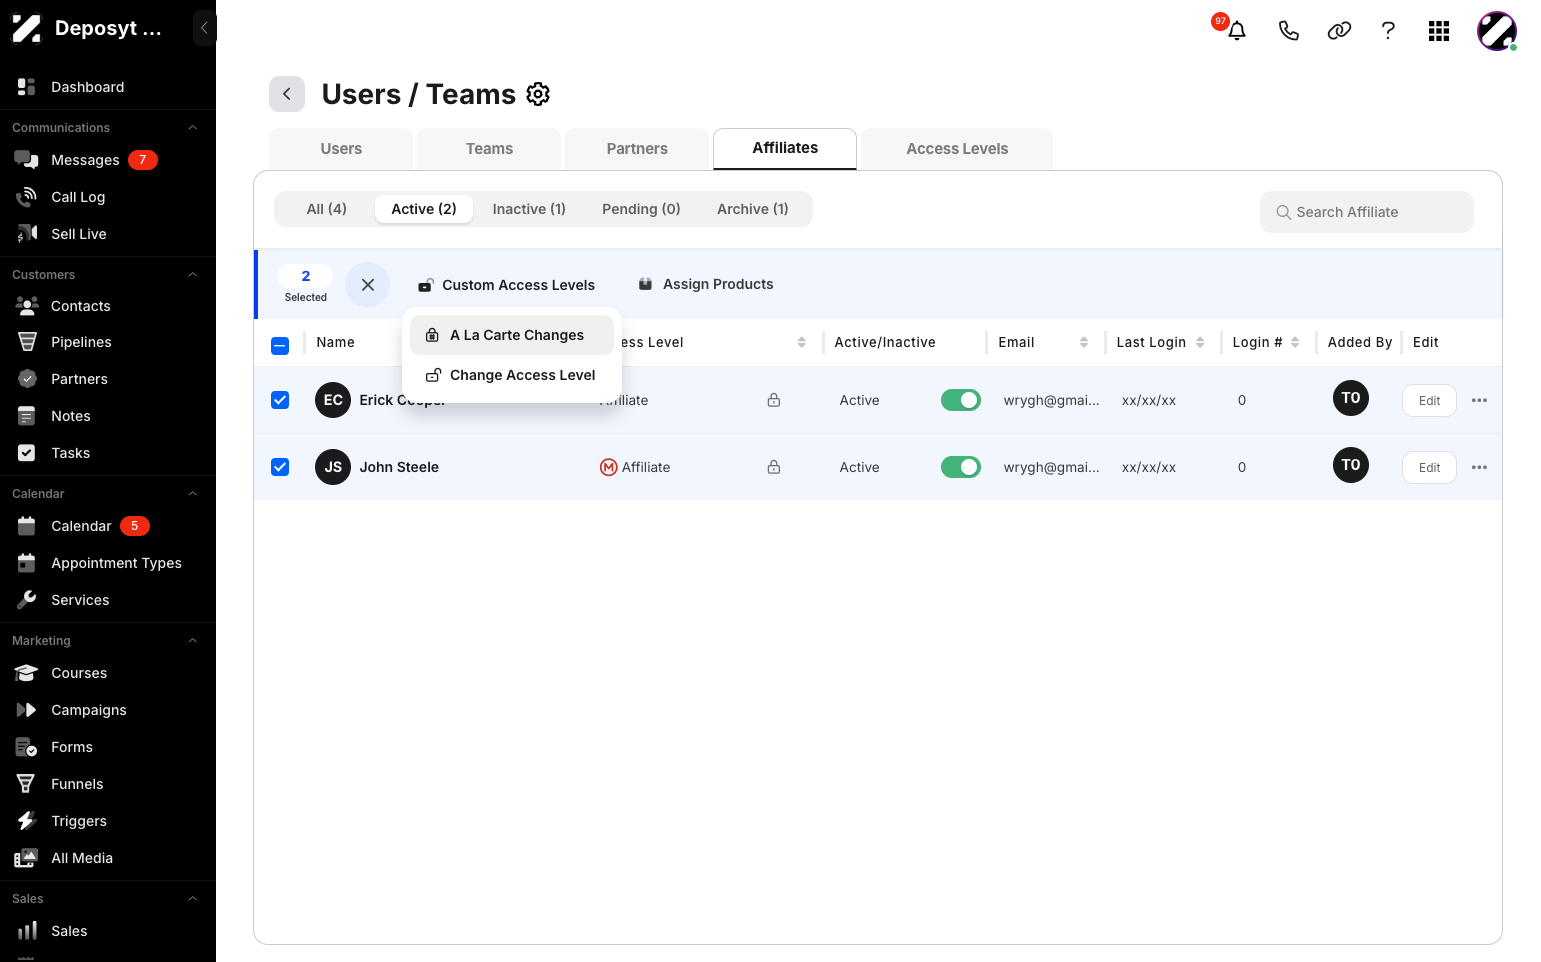The image size is (1541, 962).
Task: Open the lock icon in John Steele's row
Action: [774, 467]
